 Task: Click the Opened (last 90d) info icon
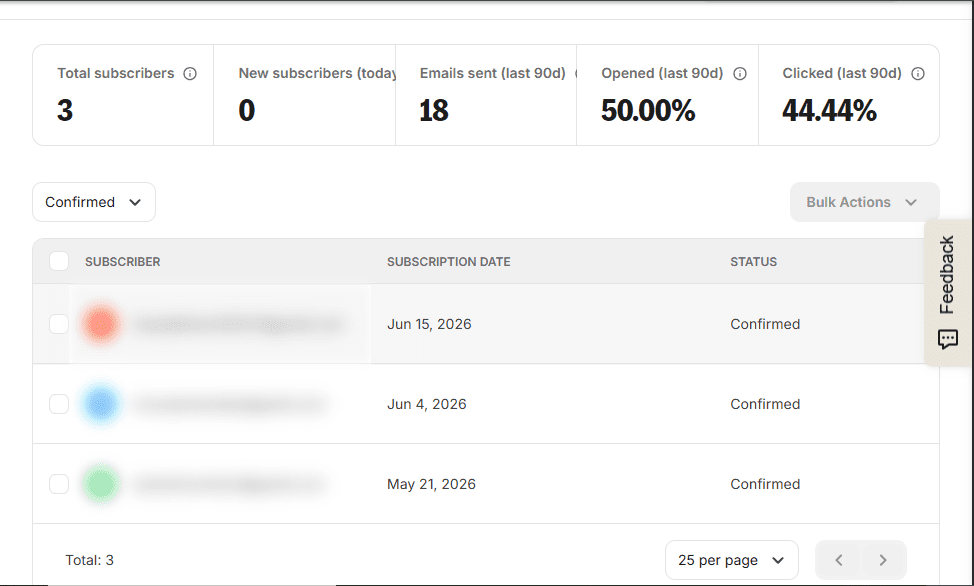[x=740, y=74]
